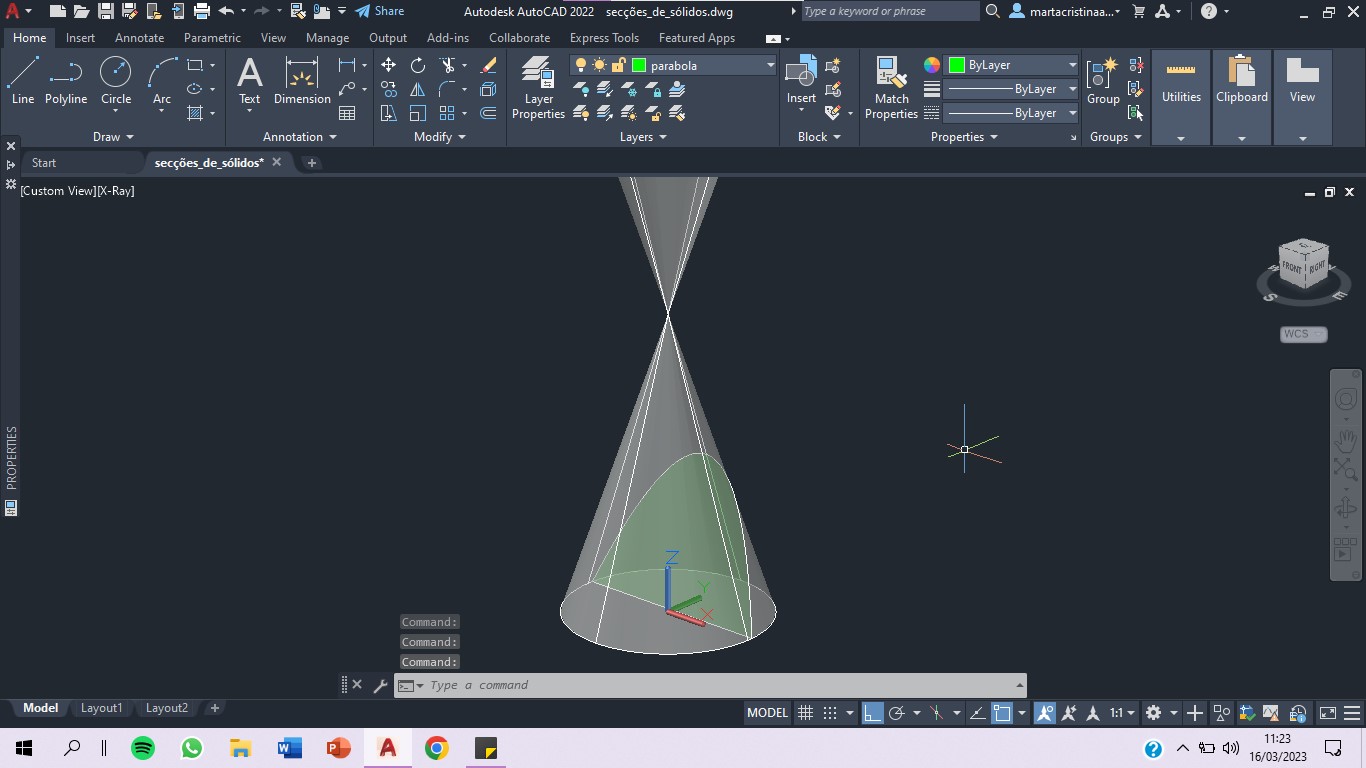The width and height of the screenshot is (1366, 768).
Task: Activate the Mirror tool
Action: pyautogui.click(x=418, y=89)
